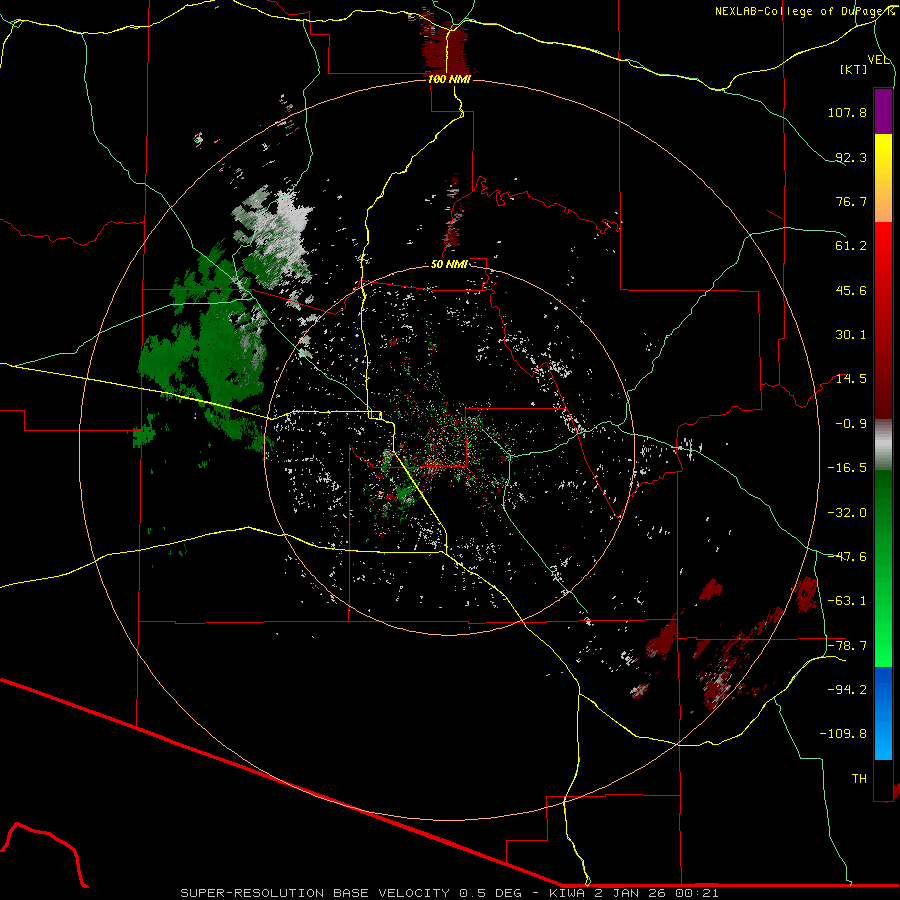Select the -94.2 scale value
Image resolution: width=900 pixels, height=900 pixels.
tap(847, 690)
